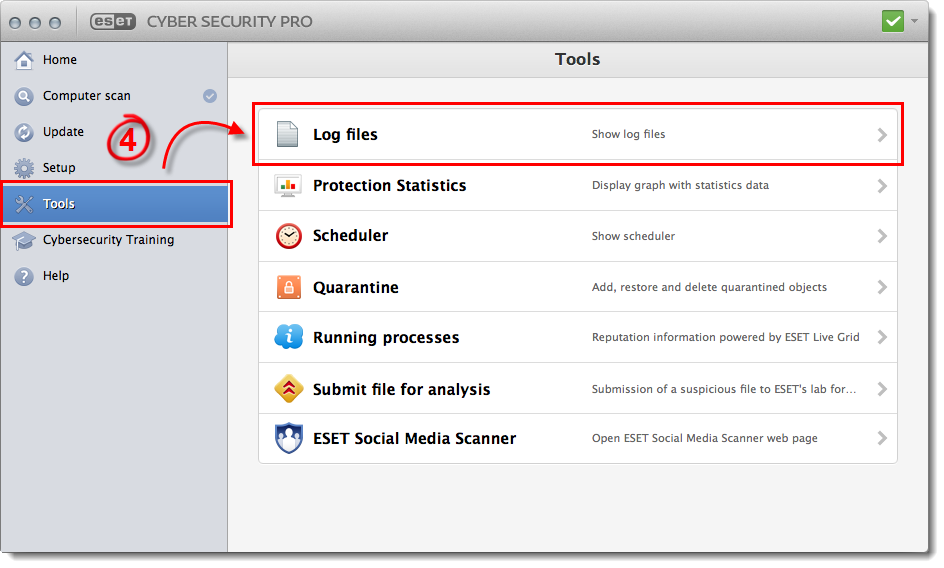Click the Home house icon in sidebar

24,60
